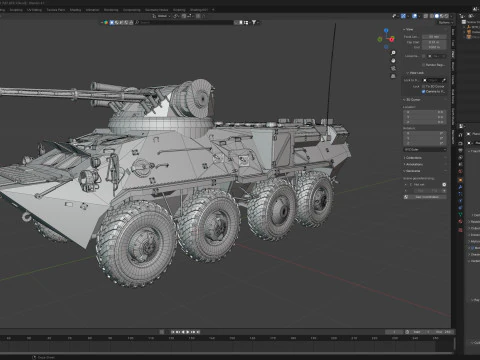
Task: Add a new workspace with plus tab
Action: pos(213,10)
